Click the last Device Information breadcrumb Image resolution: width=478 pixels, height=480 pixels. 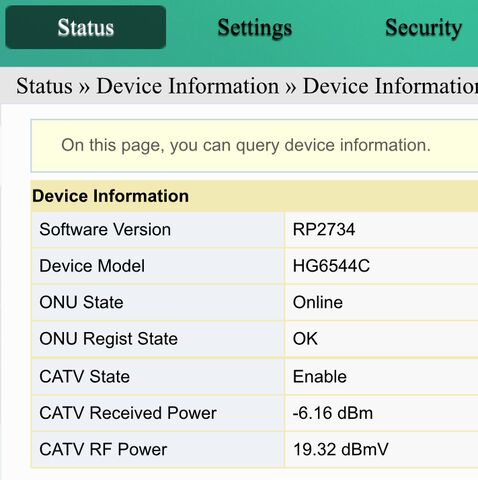[390, 86]
